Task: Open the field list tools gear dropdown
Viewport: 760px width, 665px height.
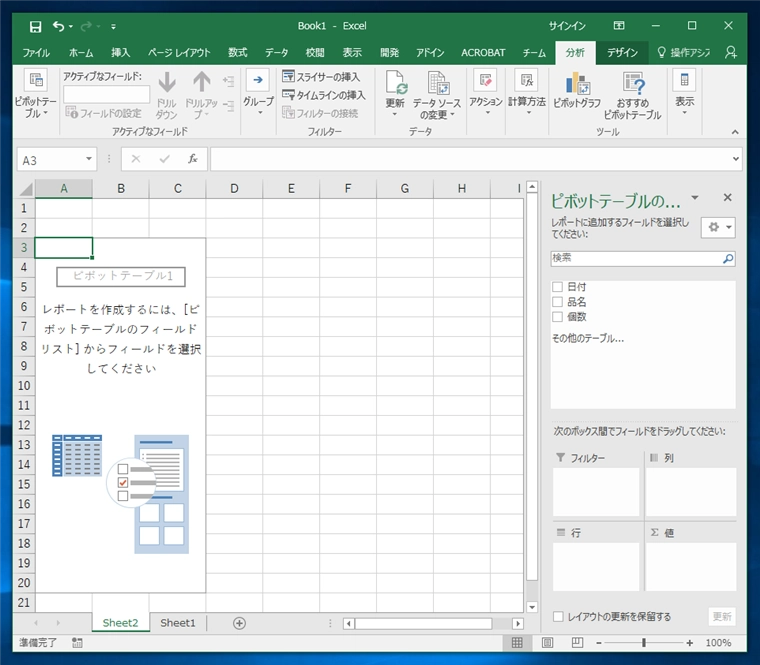Action: point(719,227)
